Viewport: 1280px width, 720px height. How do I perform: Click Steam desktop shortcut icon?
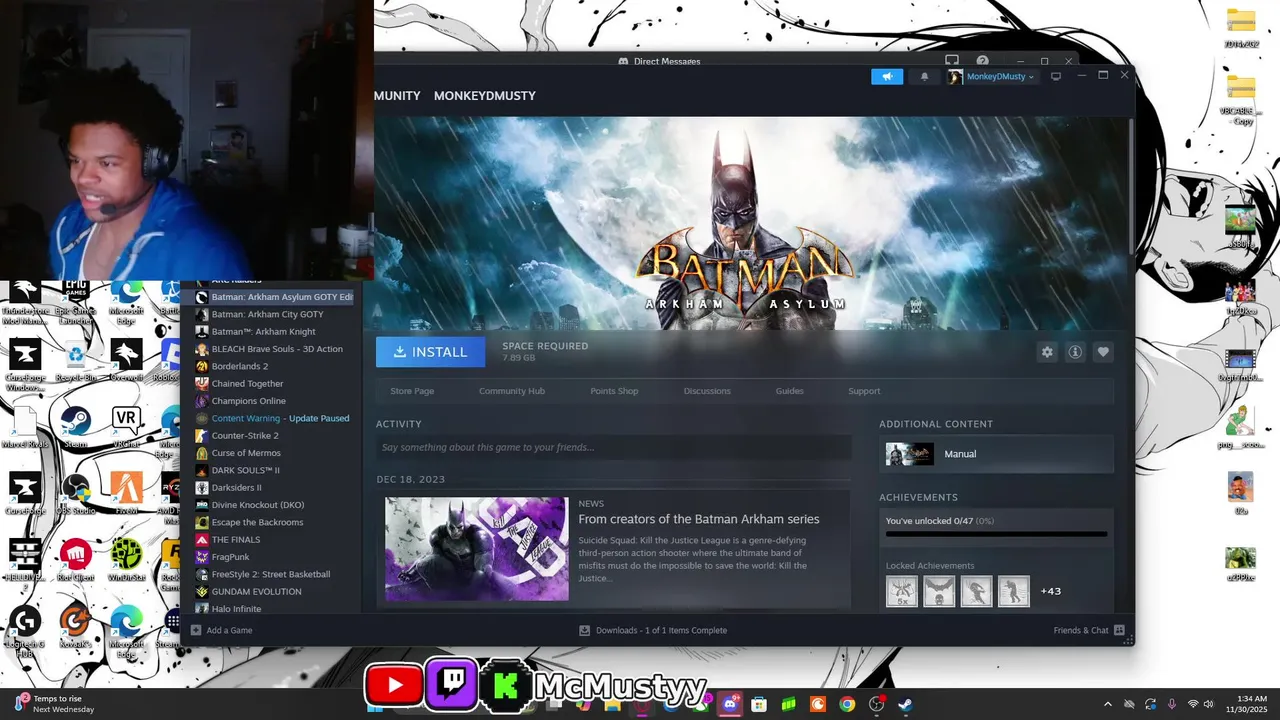pos(76,425)
